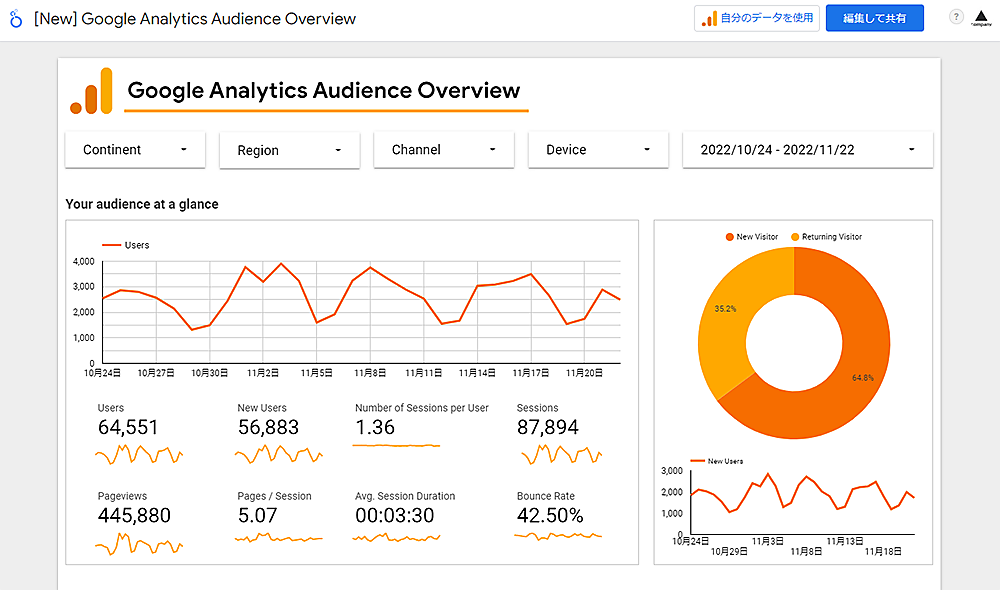
Task: Open the help question mark icon
Action: click(956, 18)
